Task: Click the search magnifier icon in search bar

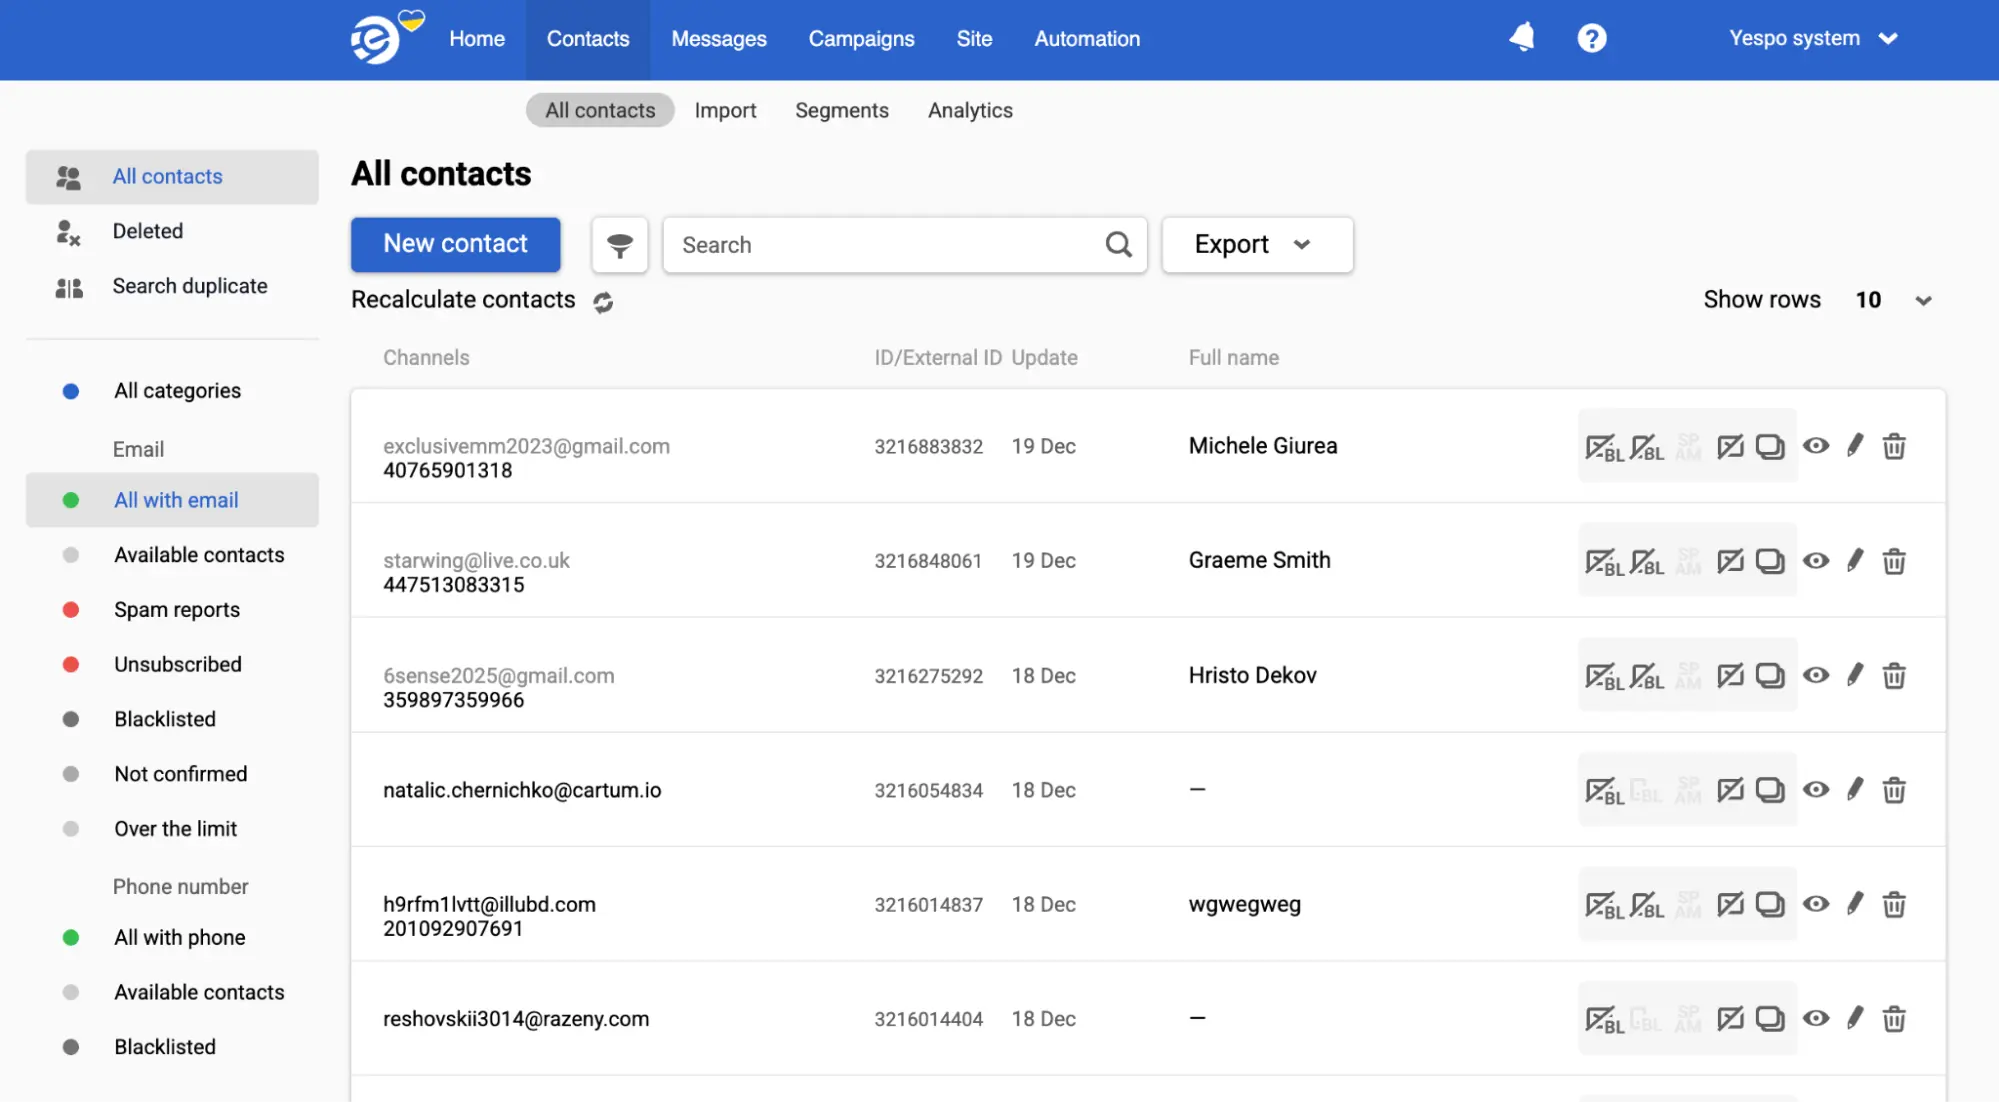Action: (x=1118, y=244)
